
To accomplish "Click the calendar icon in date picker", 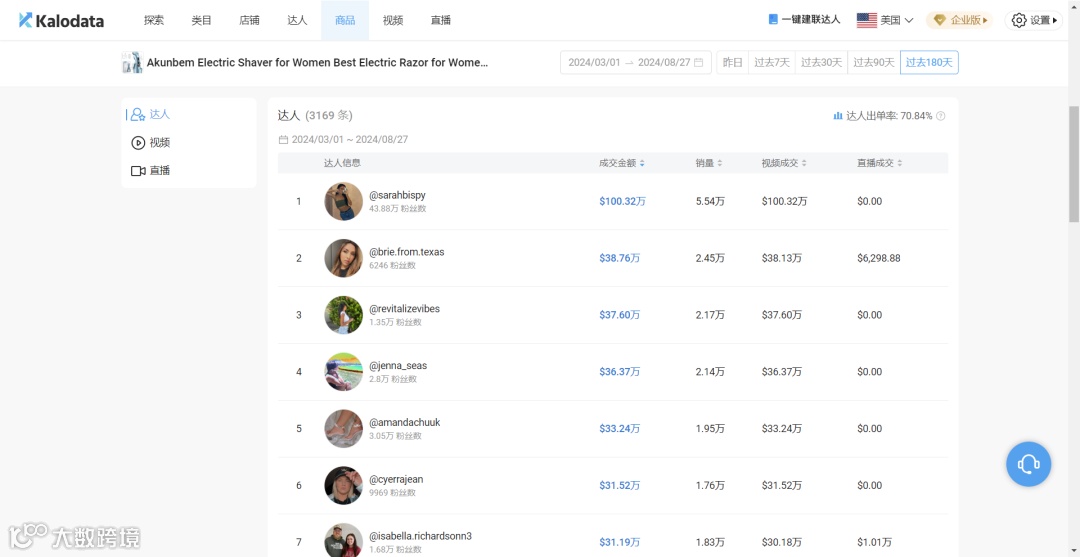I will tap(698, 63).
